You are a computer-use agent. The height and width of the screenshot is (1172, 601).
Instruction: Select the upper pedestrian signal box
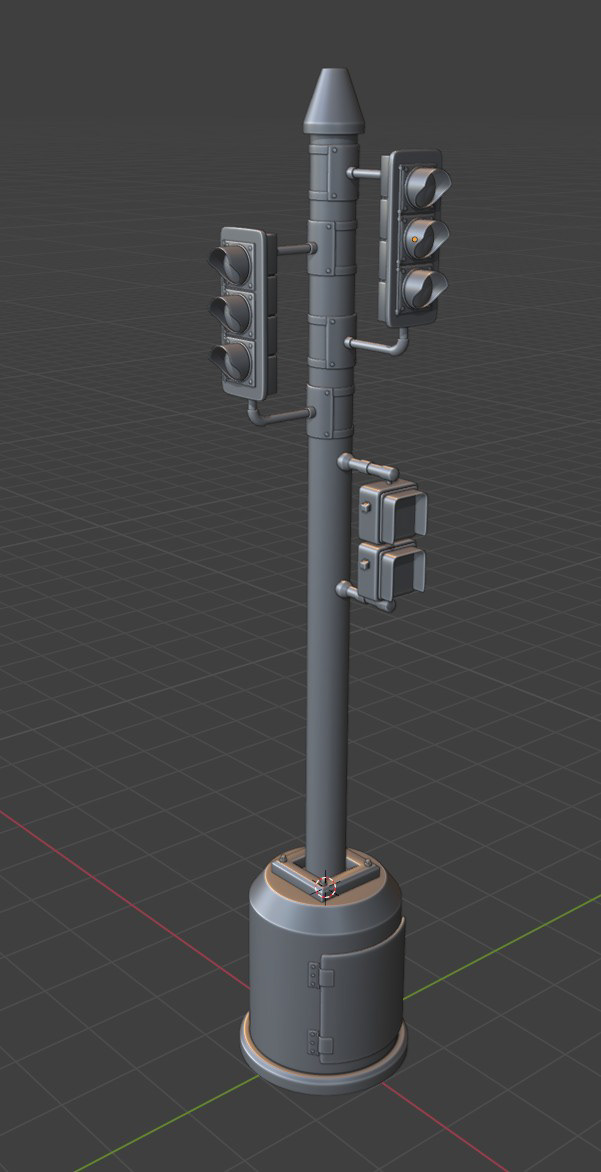[x=392, y=511]
